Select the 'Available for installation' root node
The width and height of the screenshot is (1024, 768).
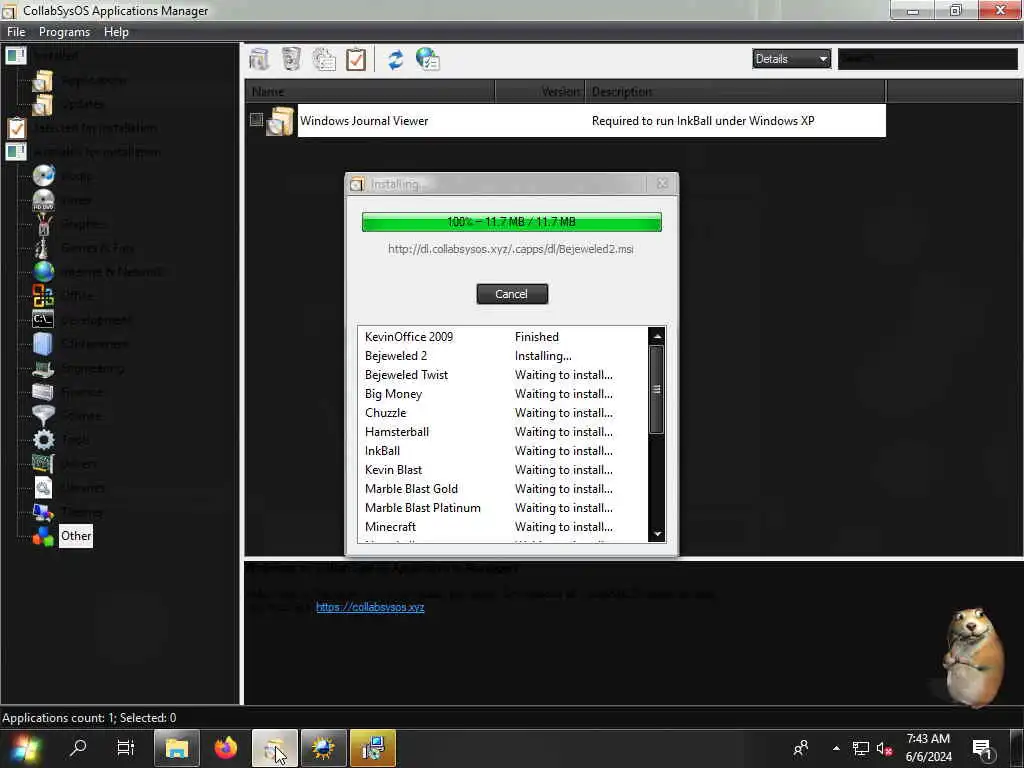tap(84, 152)
